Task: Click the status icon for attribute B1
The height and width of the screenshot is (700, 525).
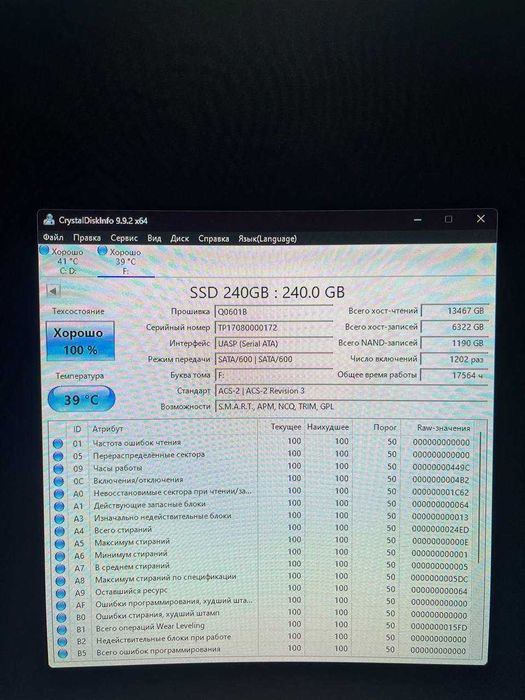Action: pos(62,629)
